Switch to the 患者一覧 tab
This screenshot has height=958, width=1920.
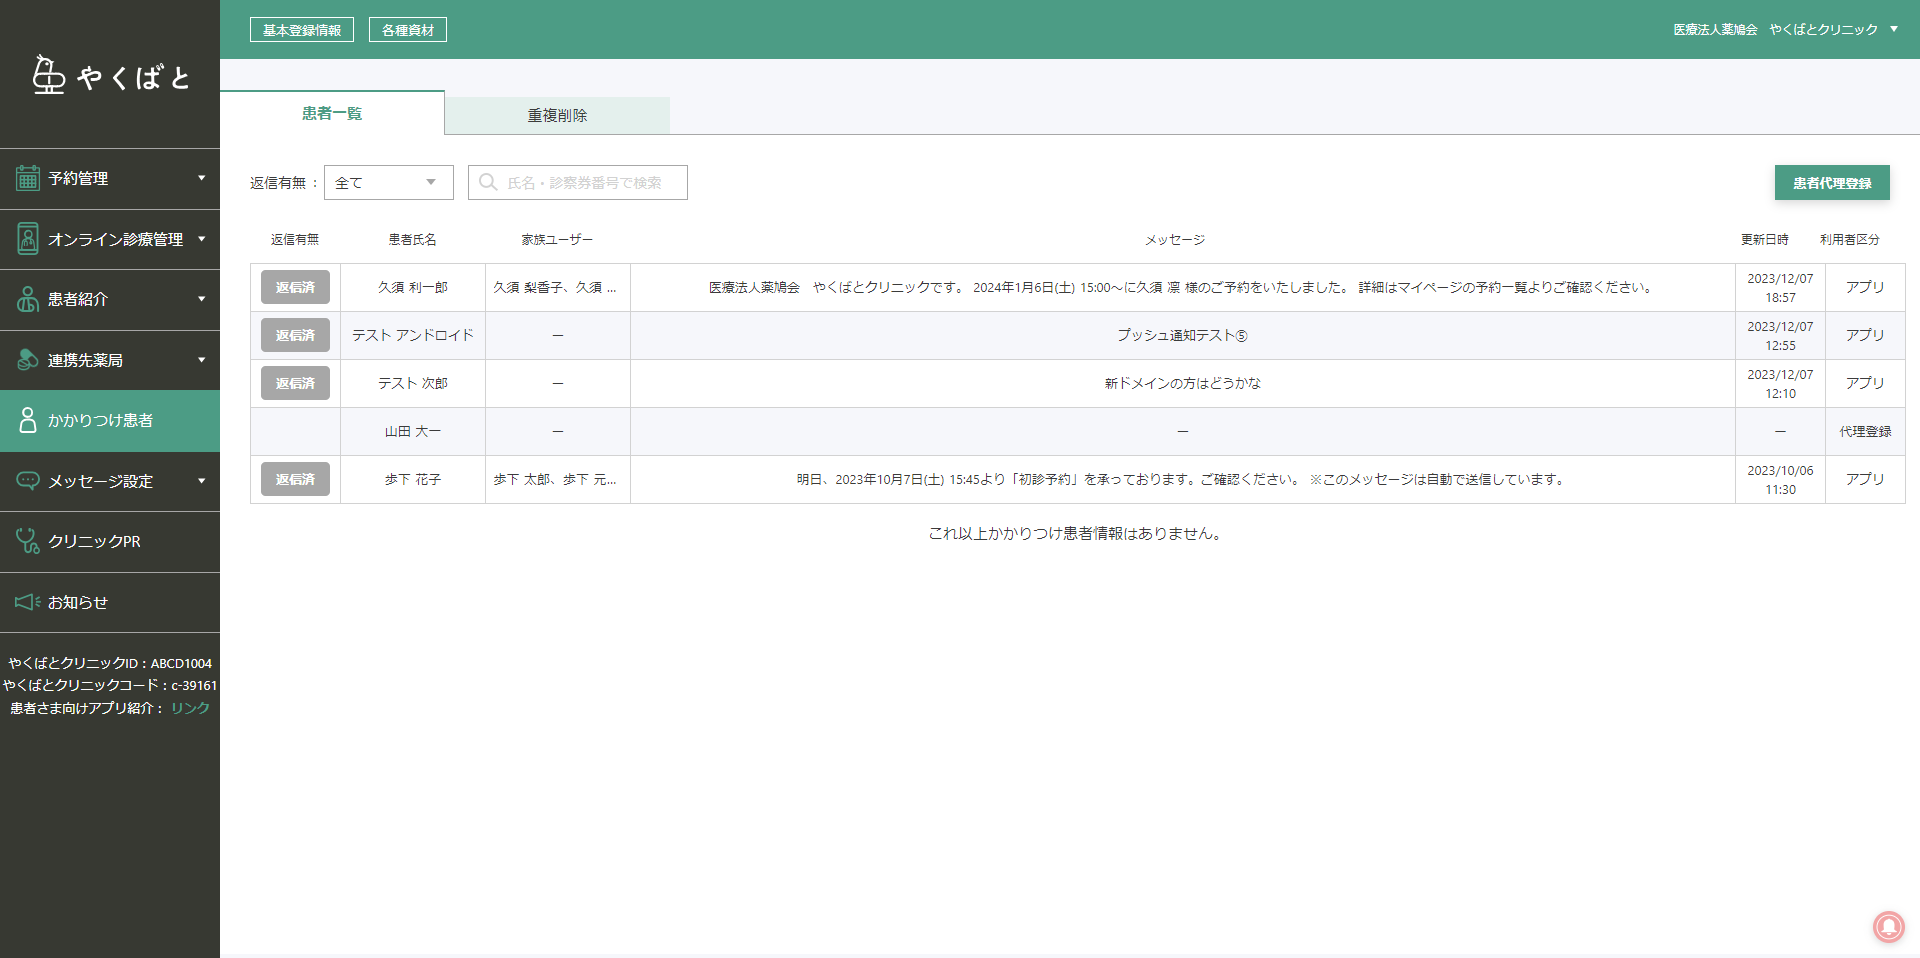pyautogui.click(x=332, y=113)
